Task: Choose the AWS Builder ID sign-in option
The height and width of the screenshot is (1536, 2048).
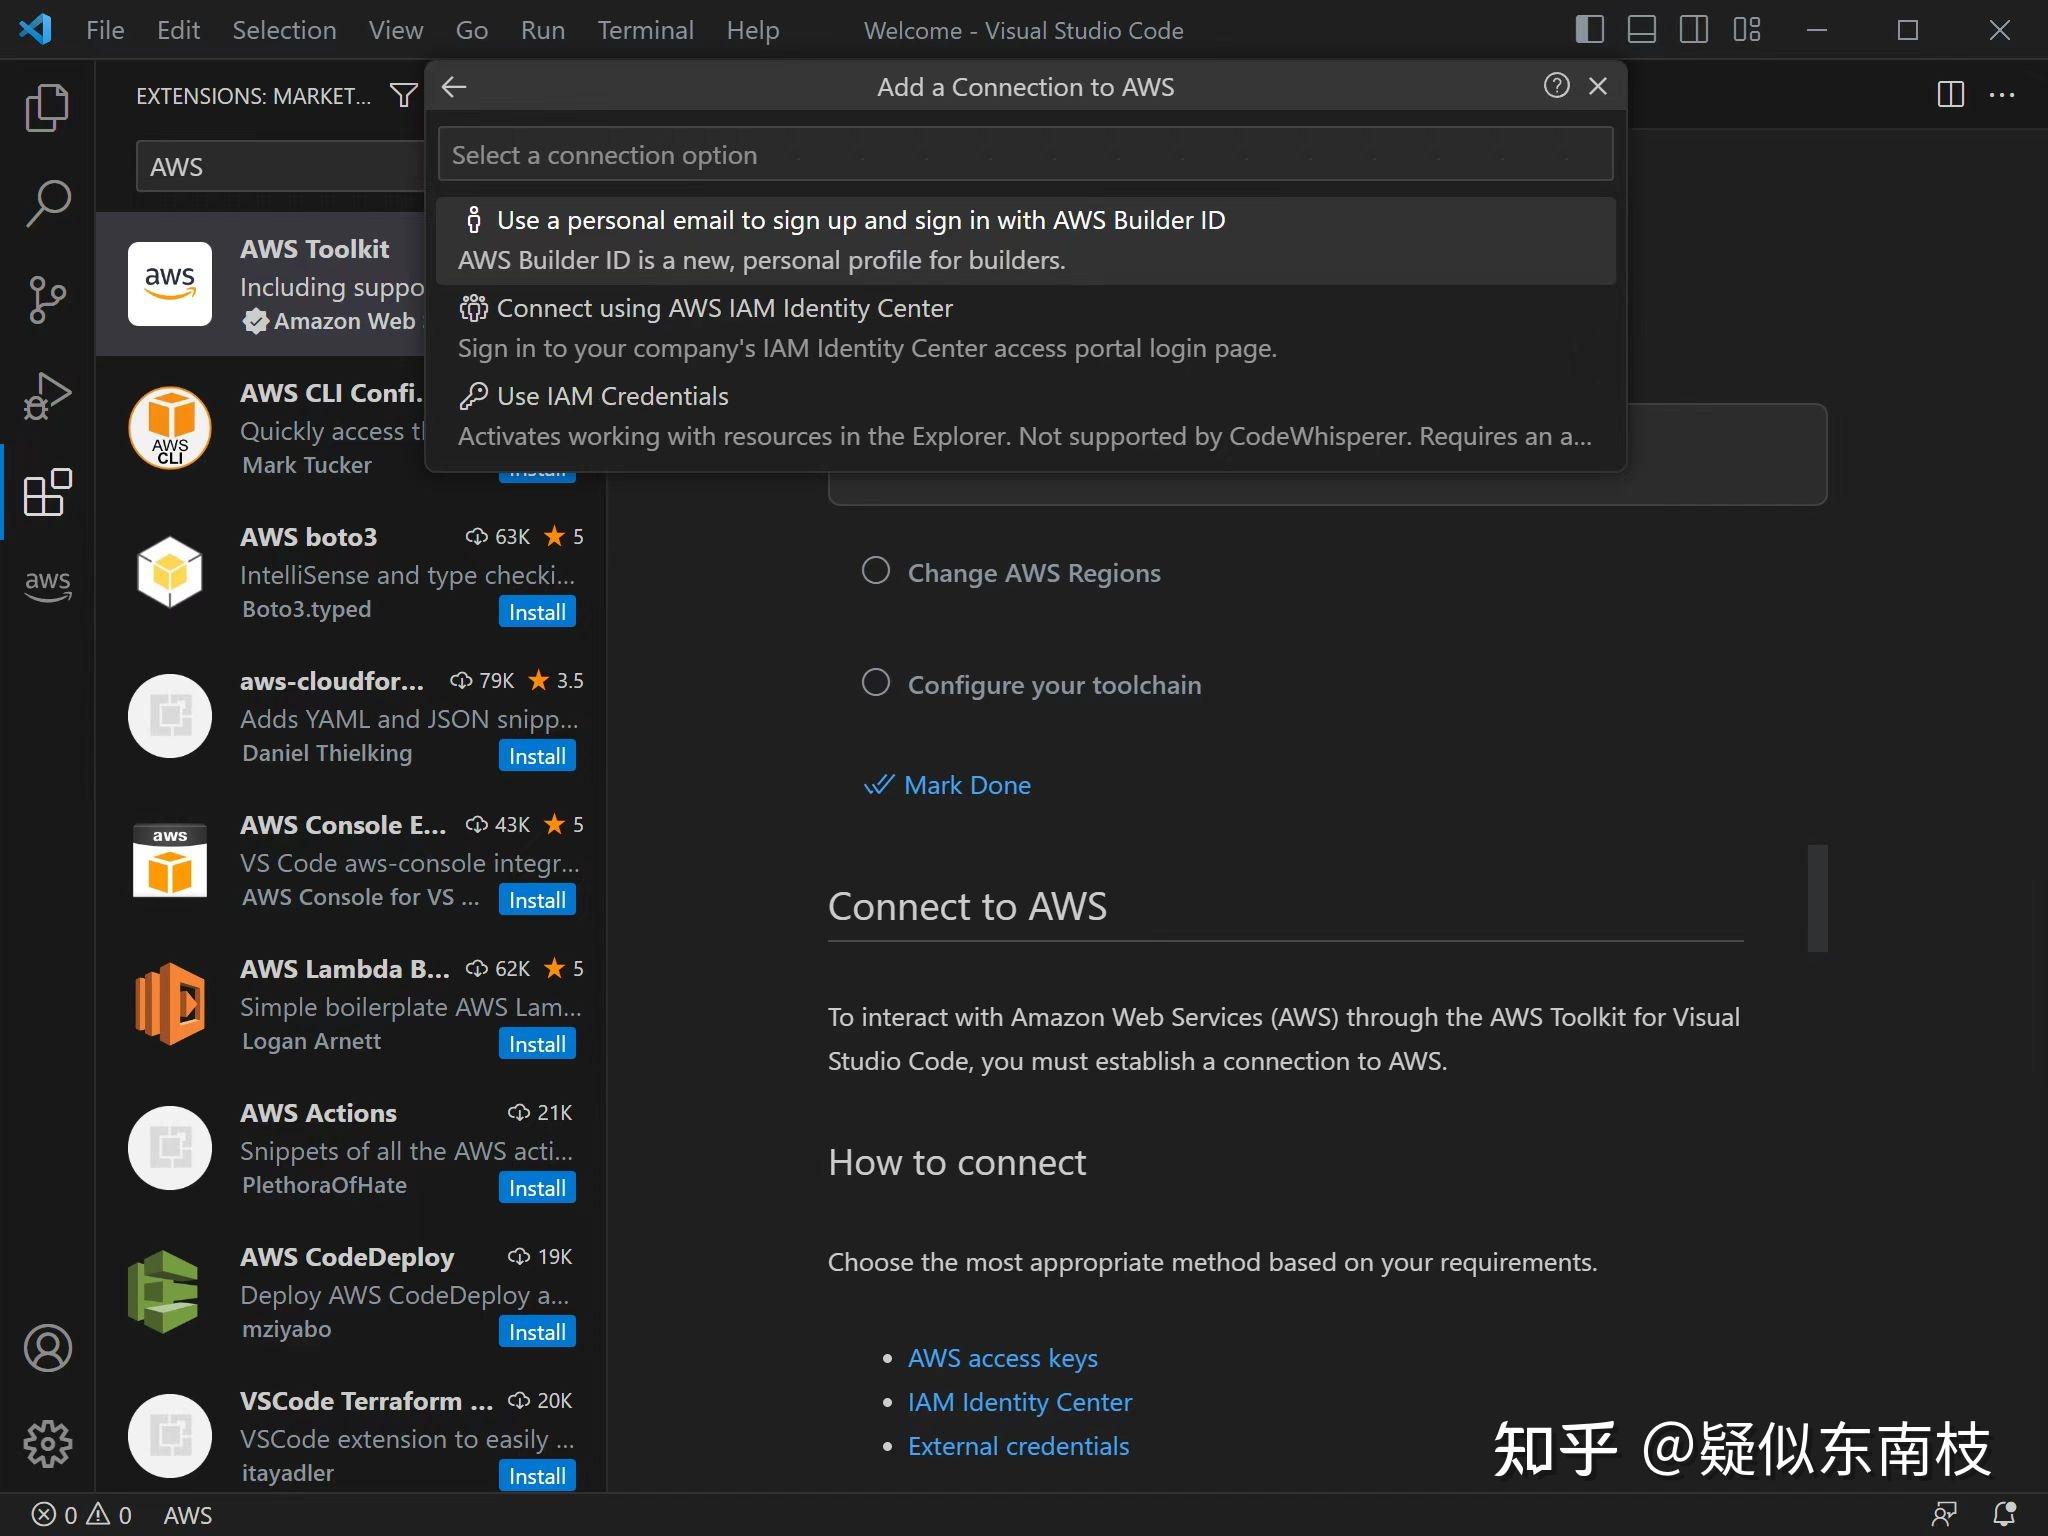Action: tap(861, 219)
